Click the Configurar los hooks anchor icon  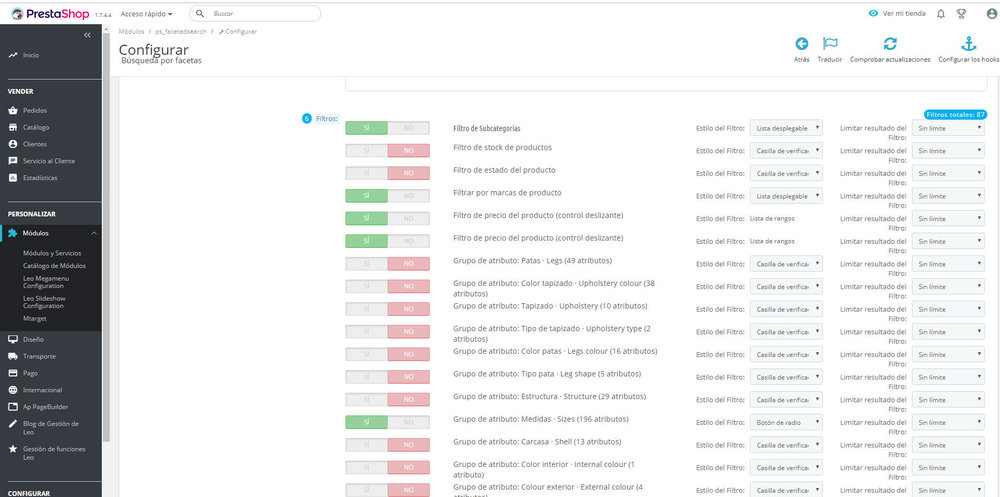tap(969, 43)
